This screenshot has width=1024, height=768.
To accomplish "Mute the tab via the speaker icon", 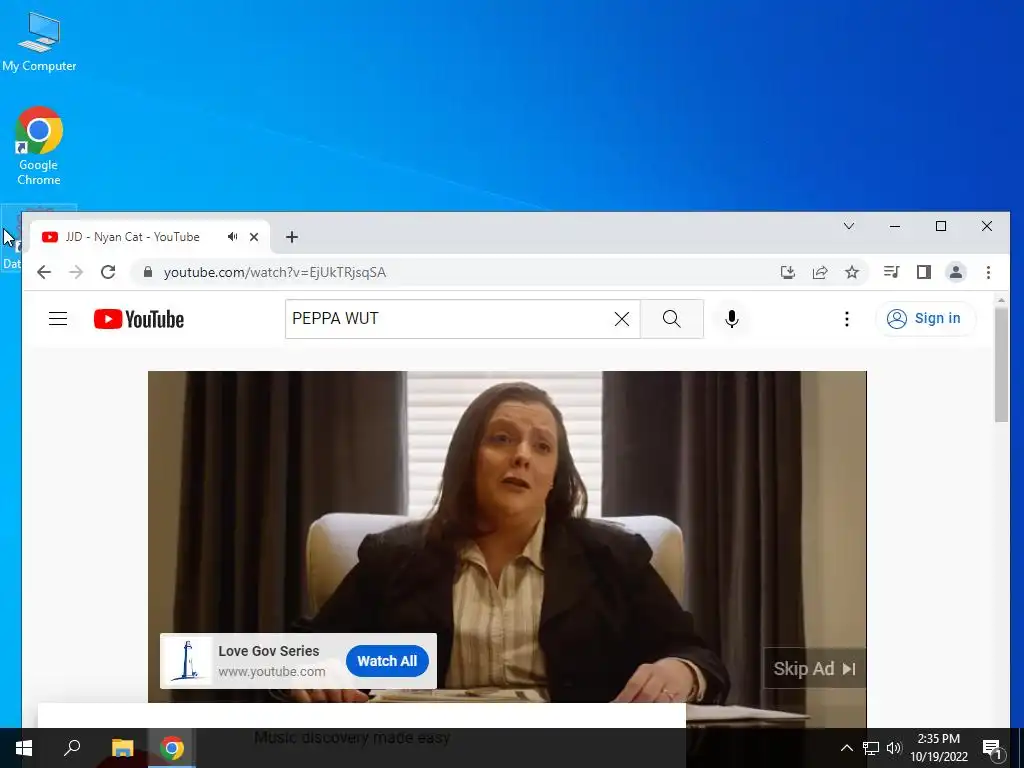I will pos(232,236).
